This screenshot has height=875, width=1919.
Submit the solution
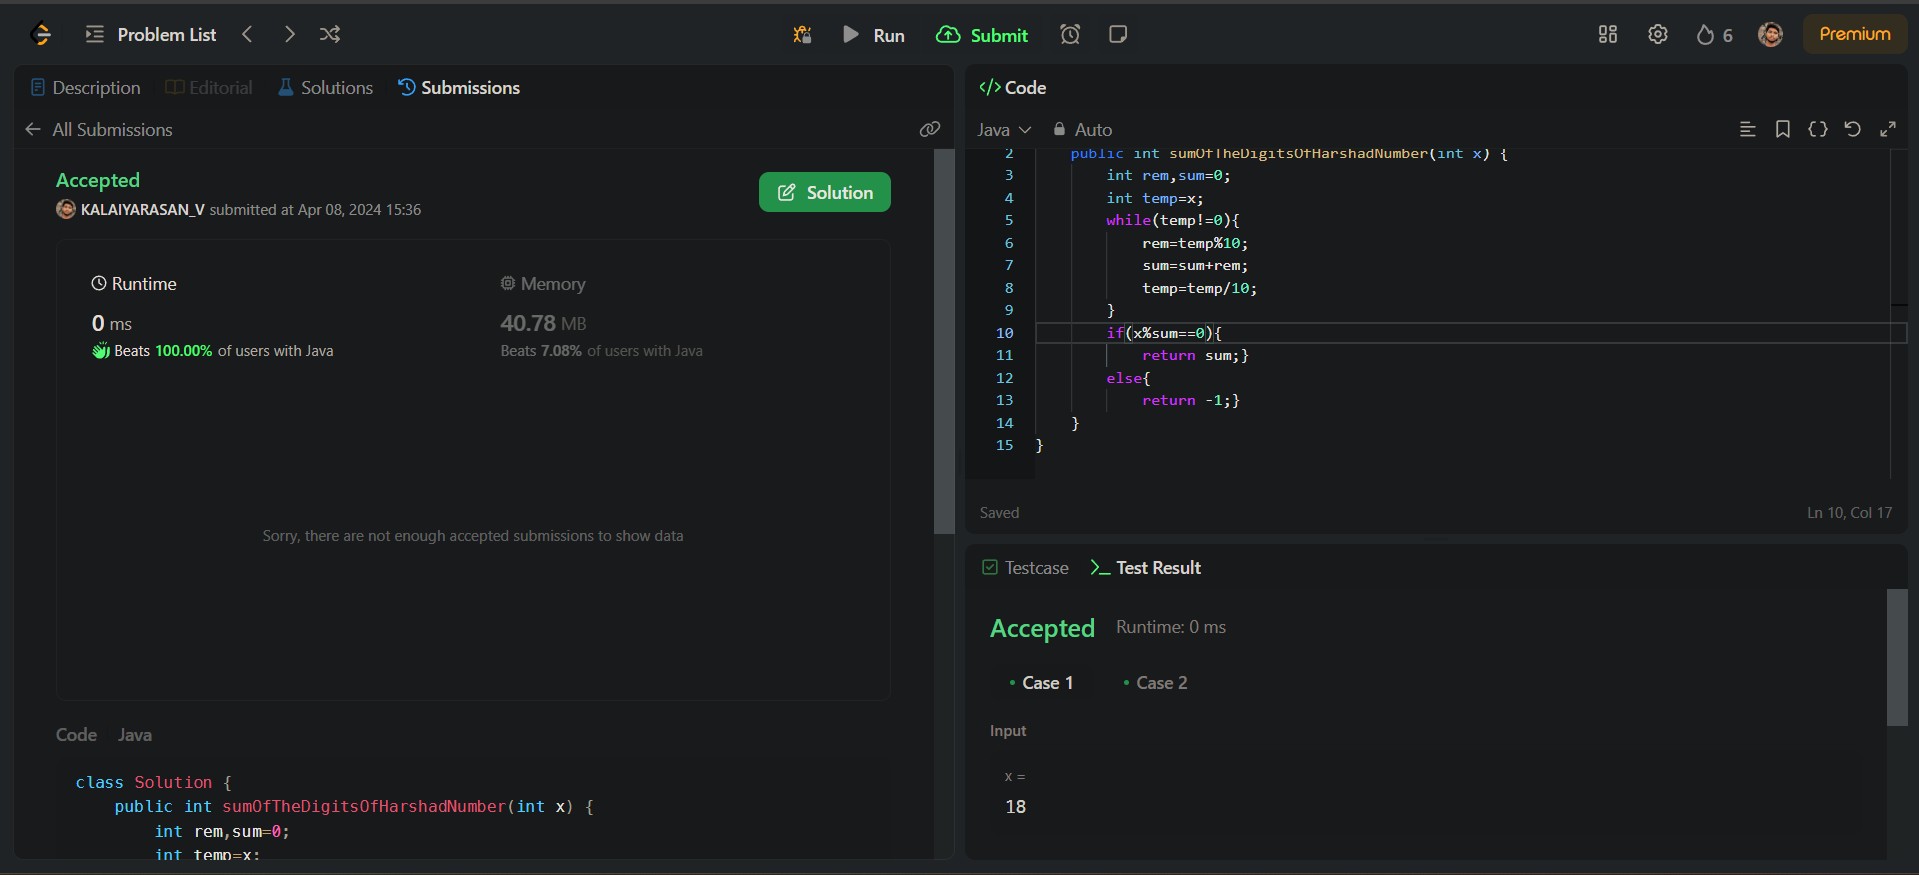(982, 35)
